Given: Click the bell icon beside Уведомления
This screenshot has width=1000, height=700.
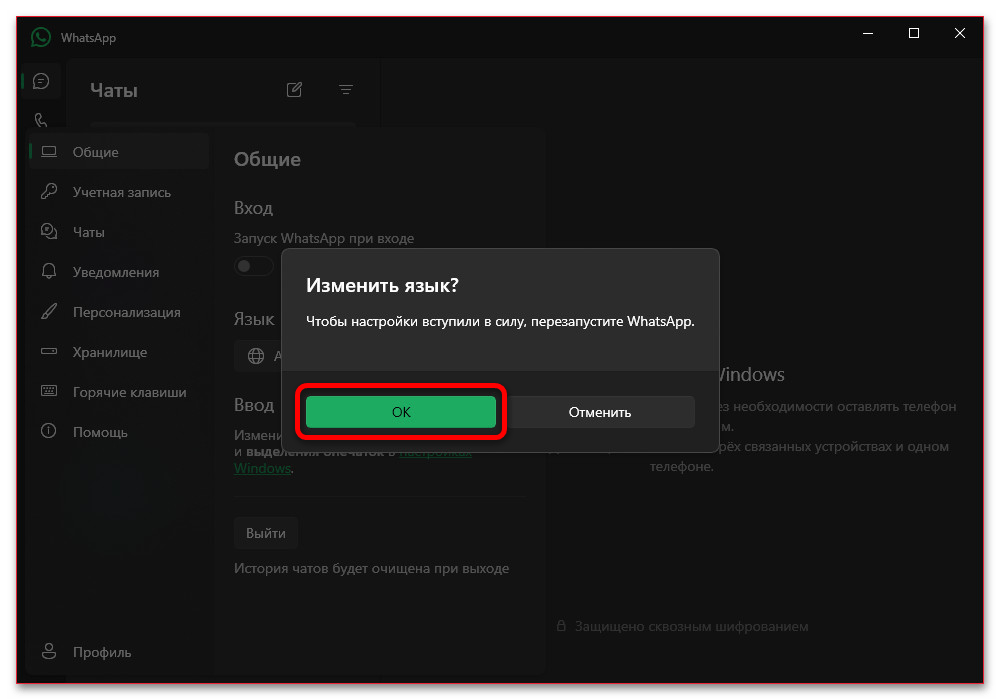Looking at the screenshot, I should click(49, 271).
